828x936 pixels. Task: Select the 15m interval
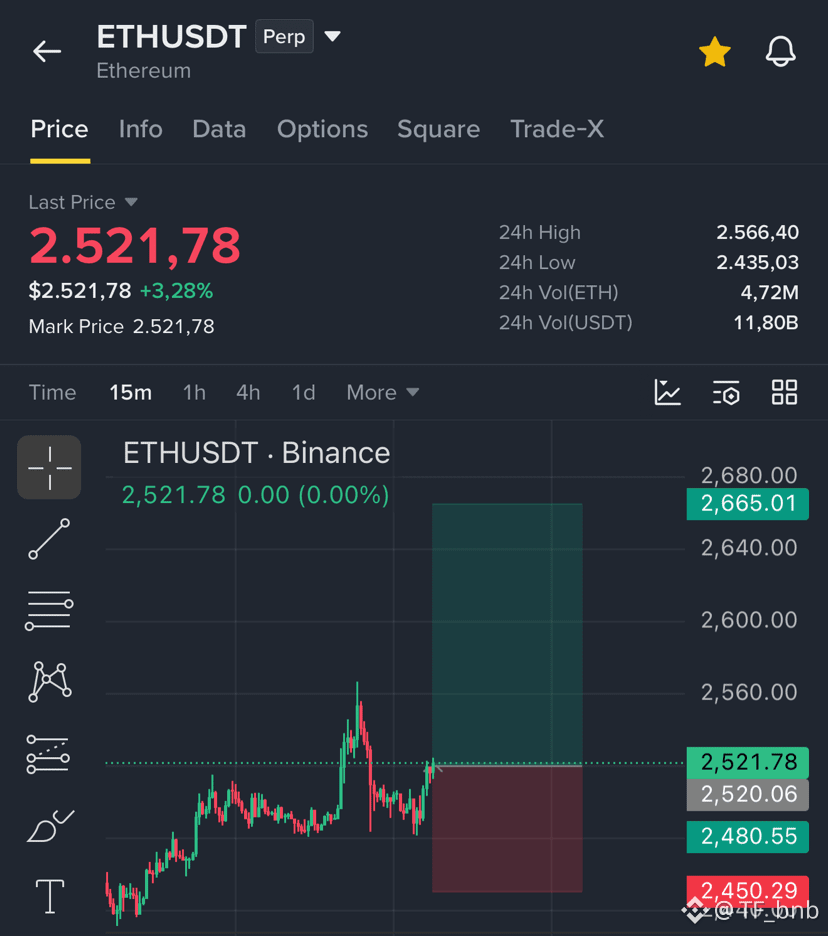point(130,393)
